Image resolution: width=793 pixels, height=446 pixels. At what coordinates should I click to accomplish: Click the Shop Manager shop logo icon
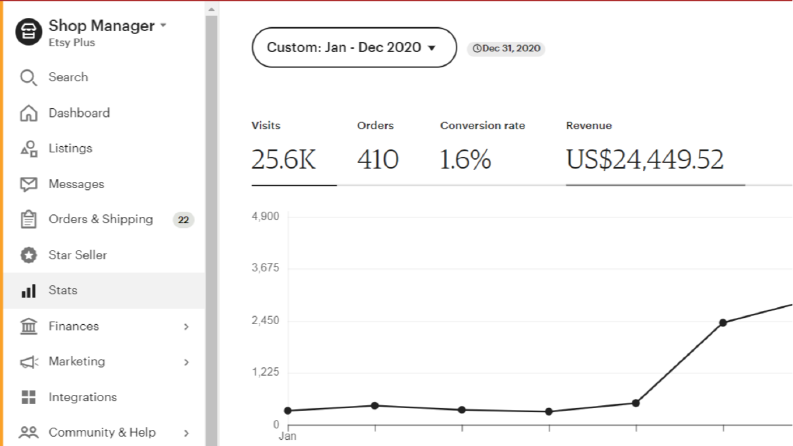click(x=28, y=31)
